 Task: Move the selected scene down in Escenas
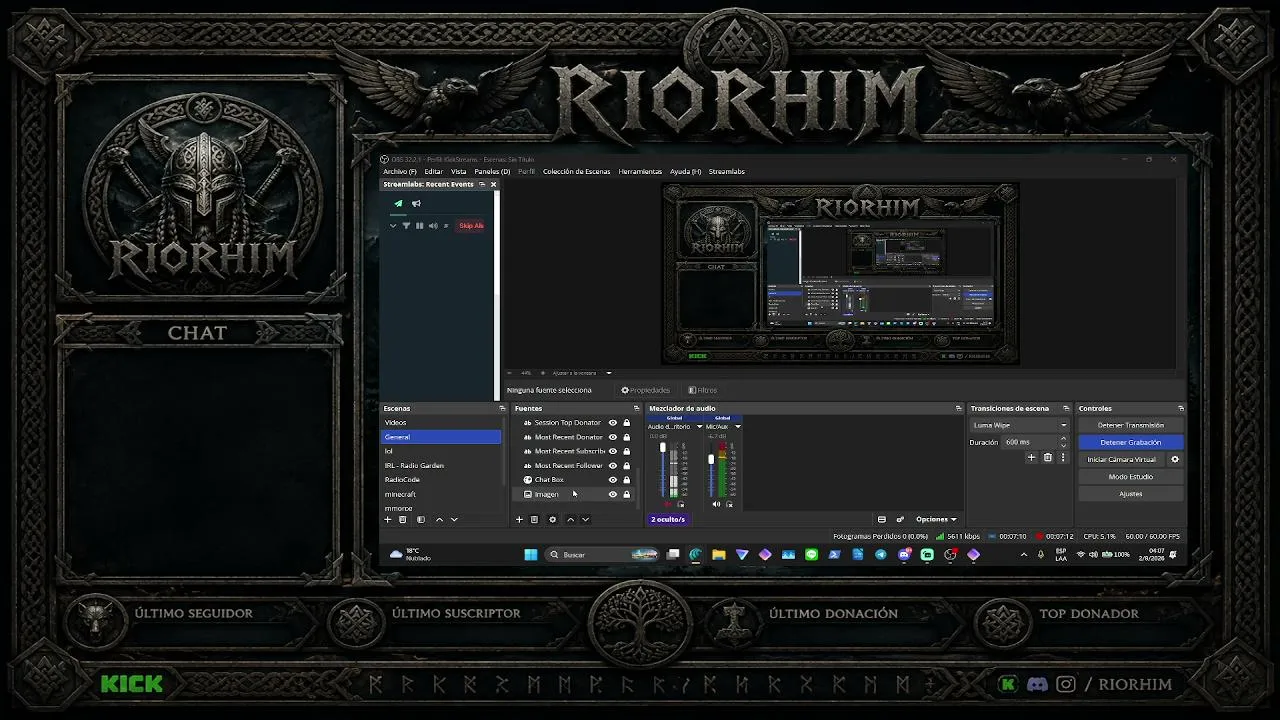(x=454, y=520)
